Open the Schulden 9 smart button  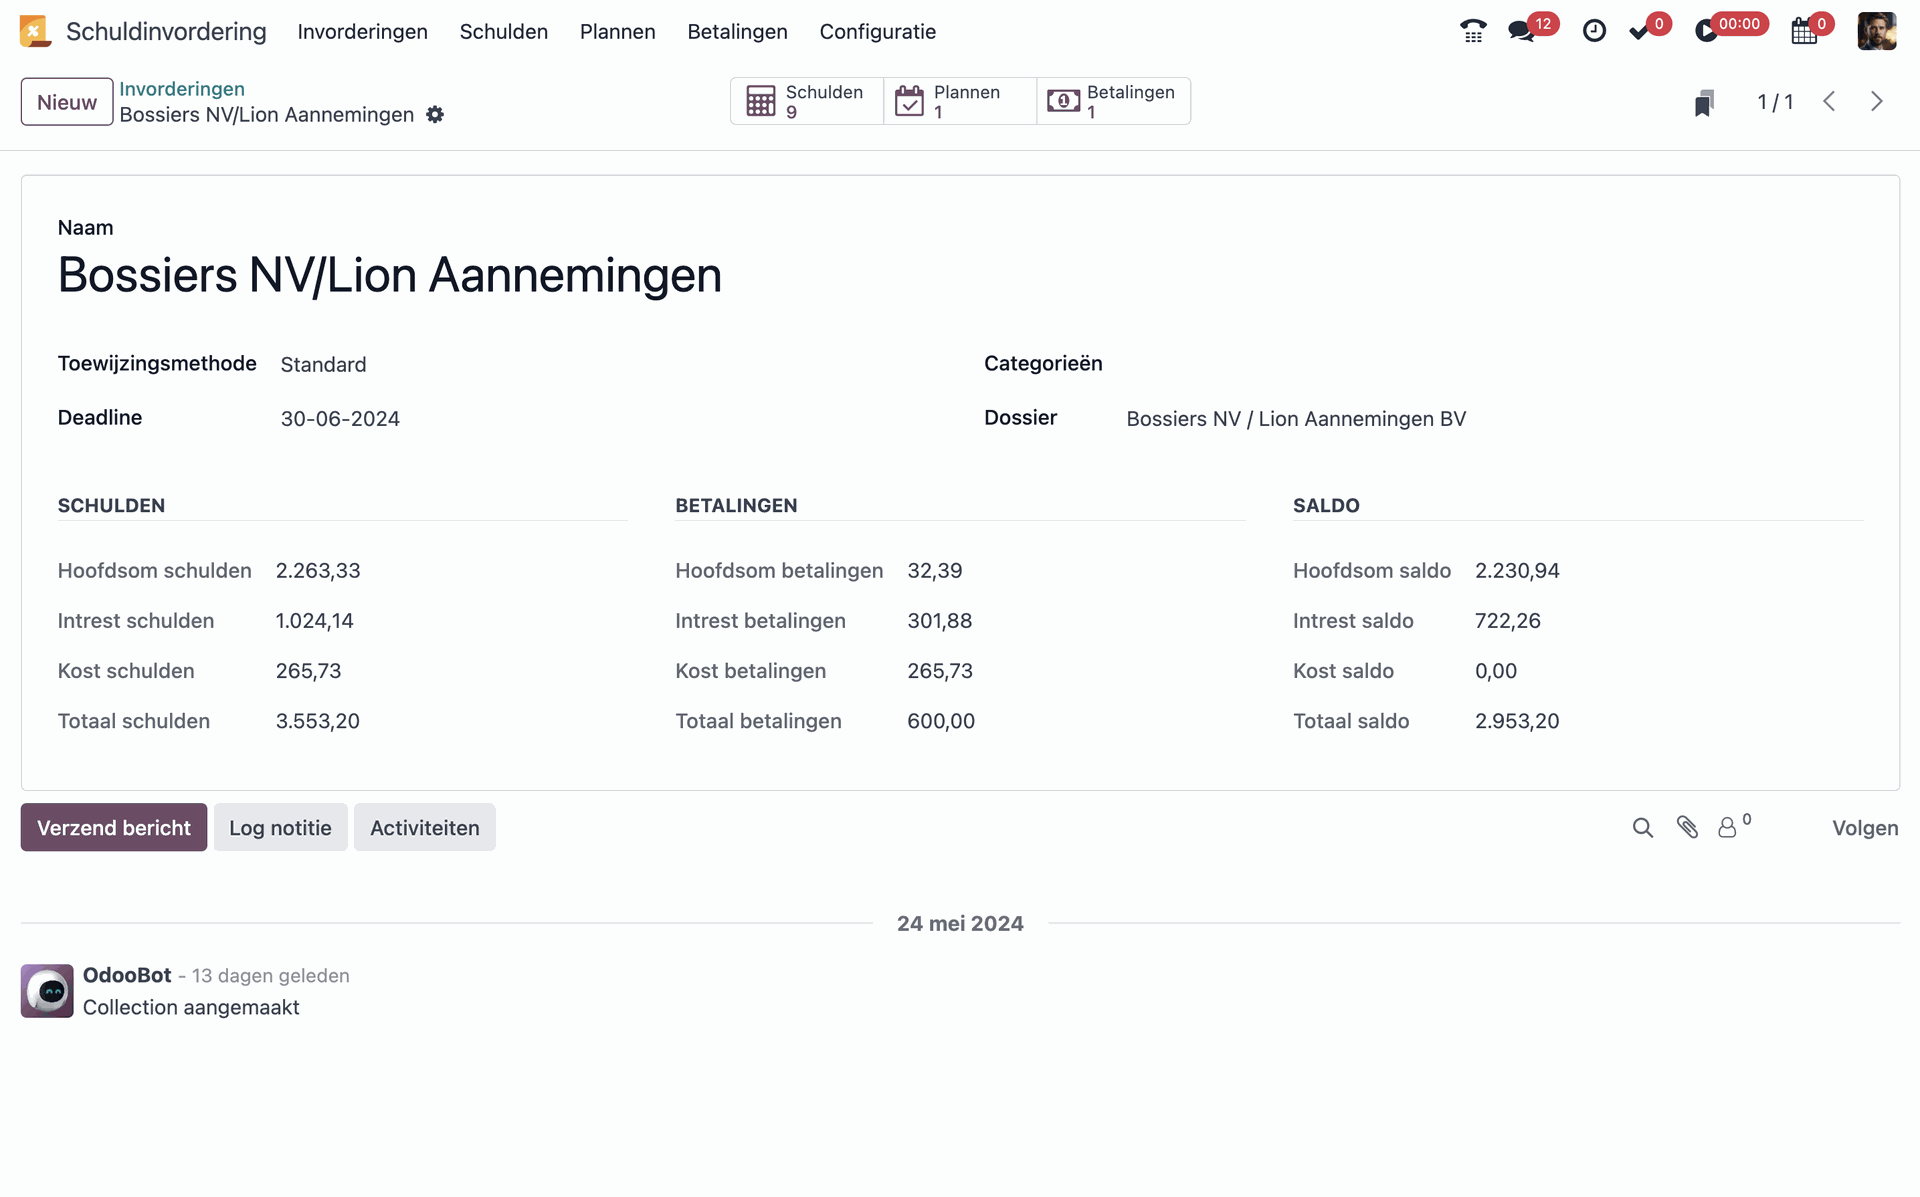(807, 101)
